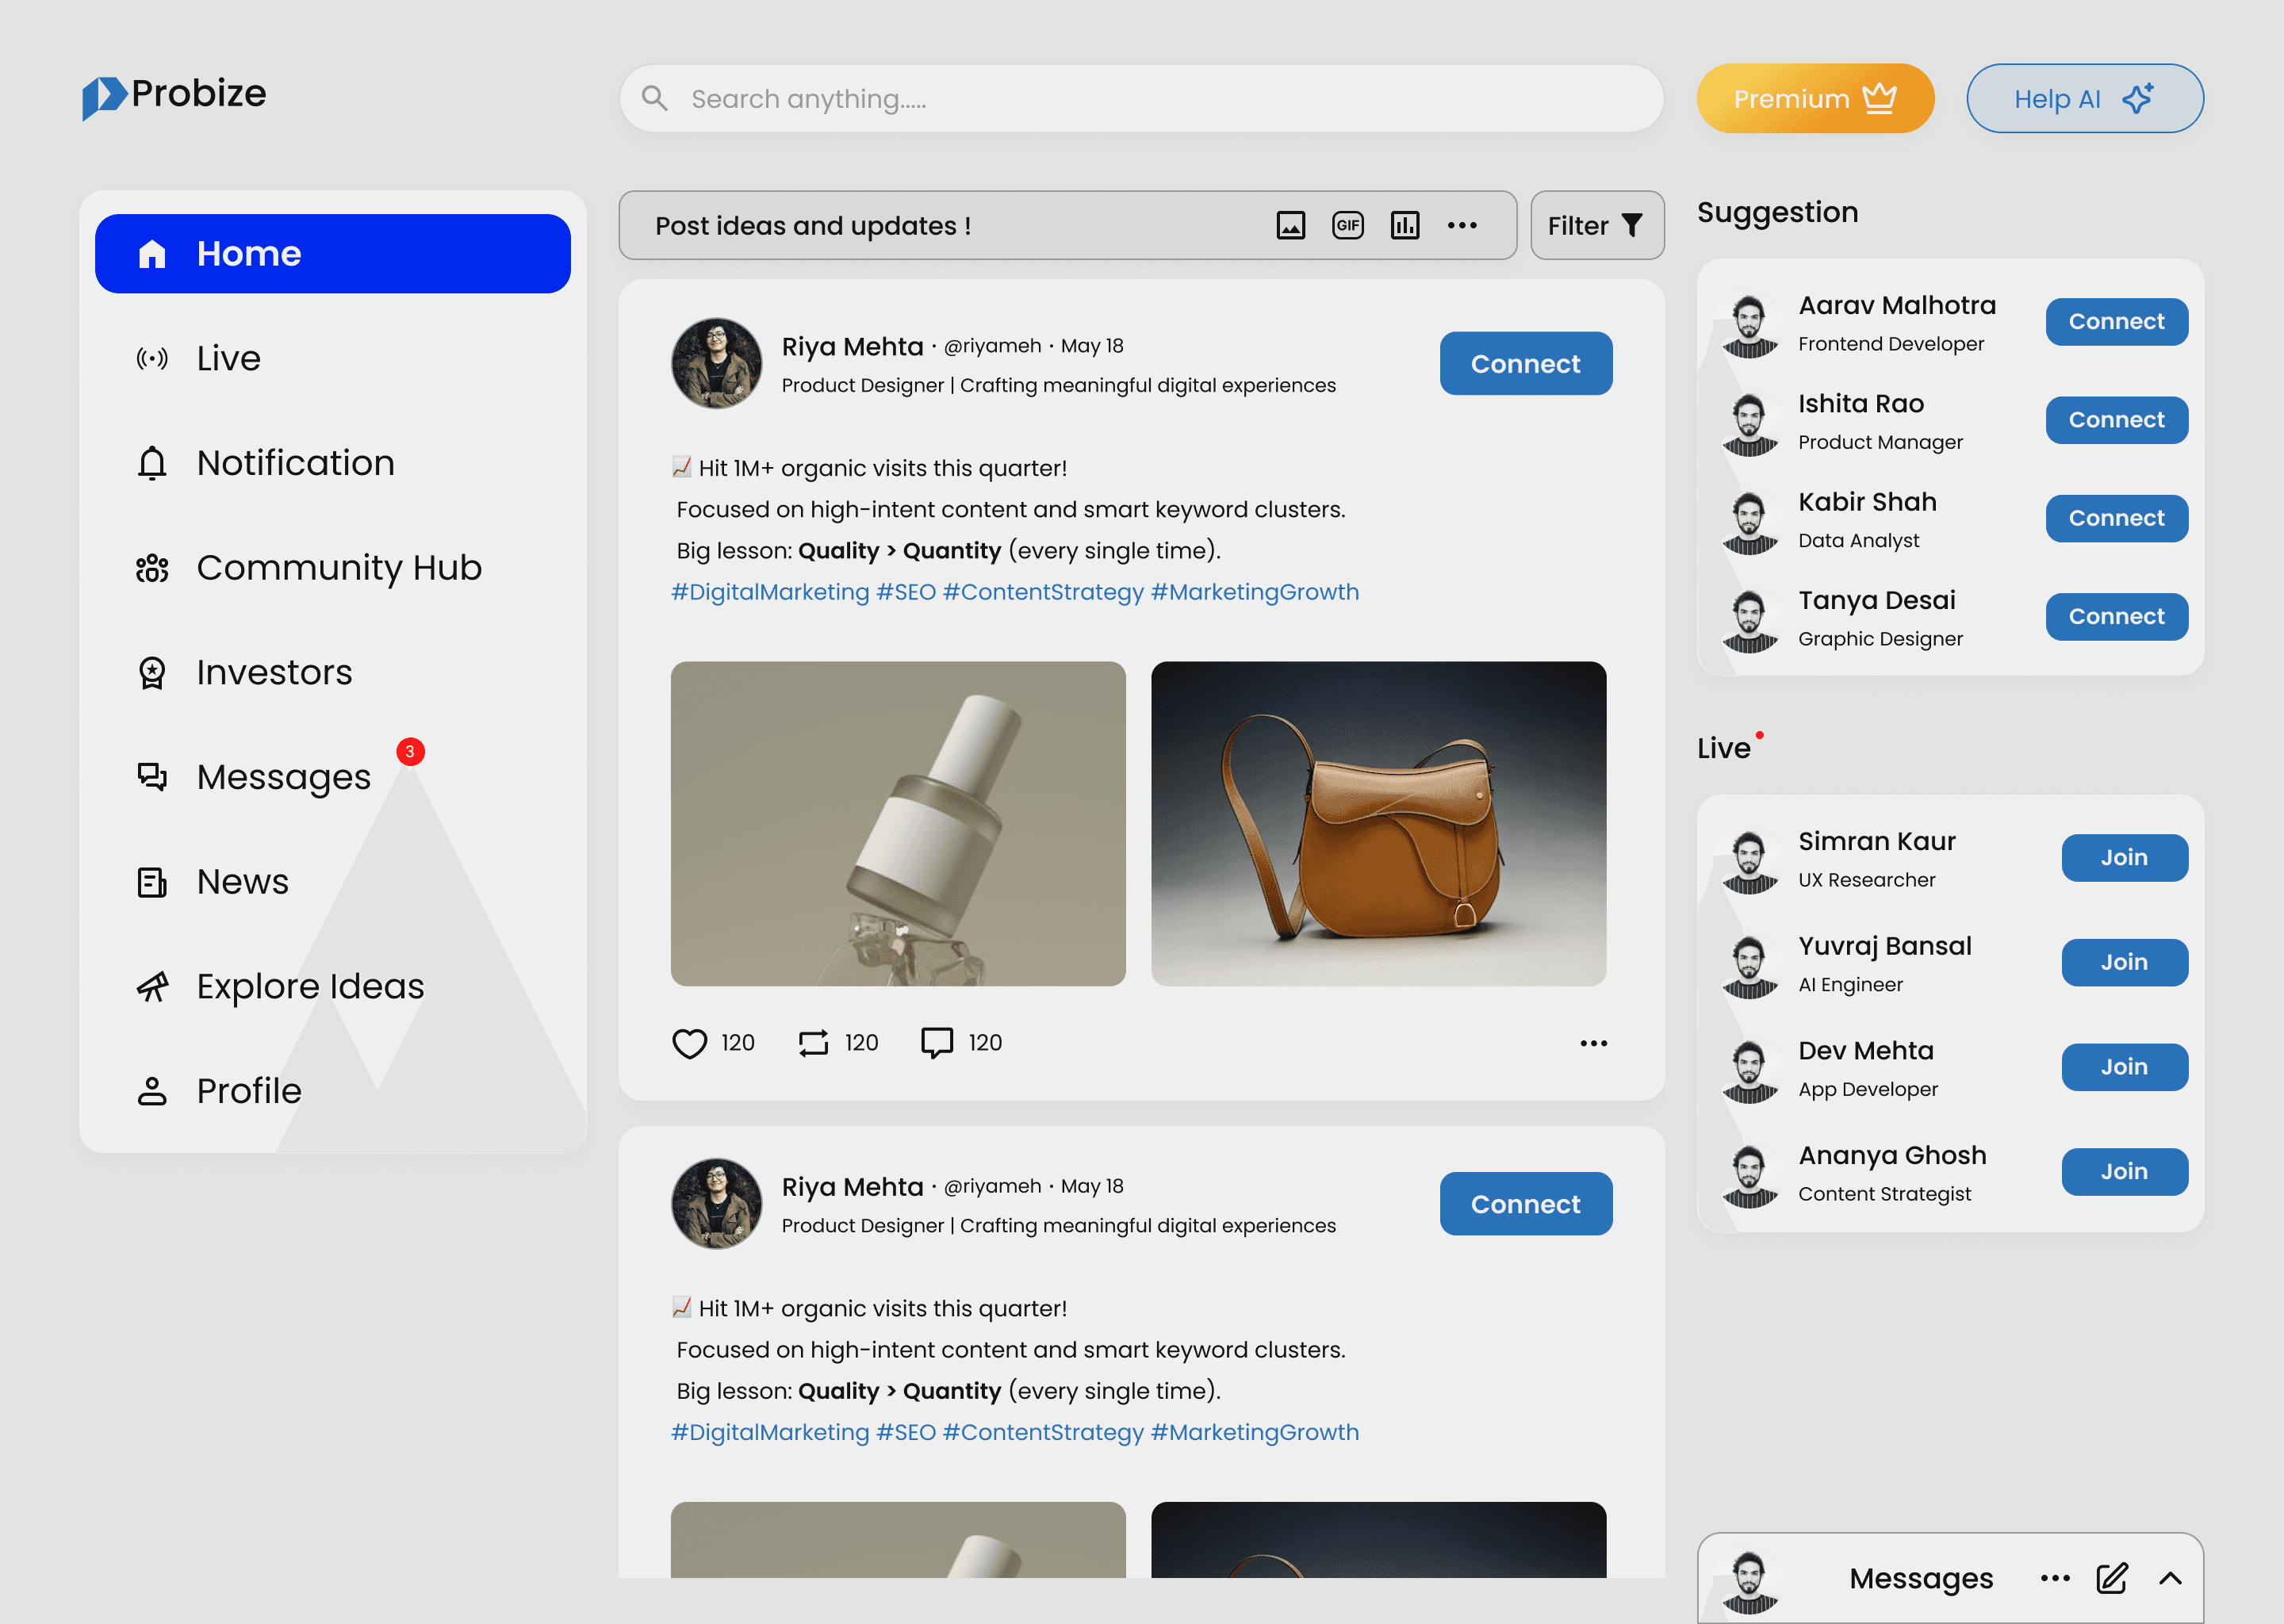Open Investors in the sidebar
This screenshot has height=1624, width=2284.
(333, 672)
